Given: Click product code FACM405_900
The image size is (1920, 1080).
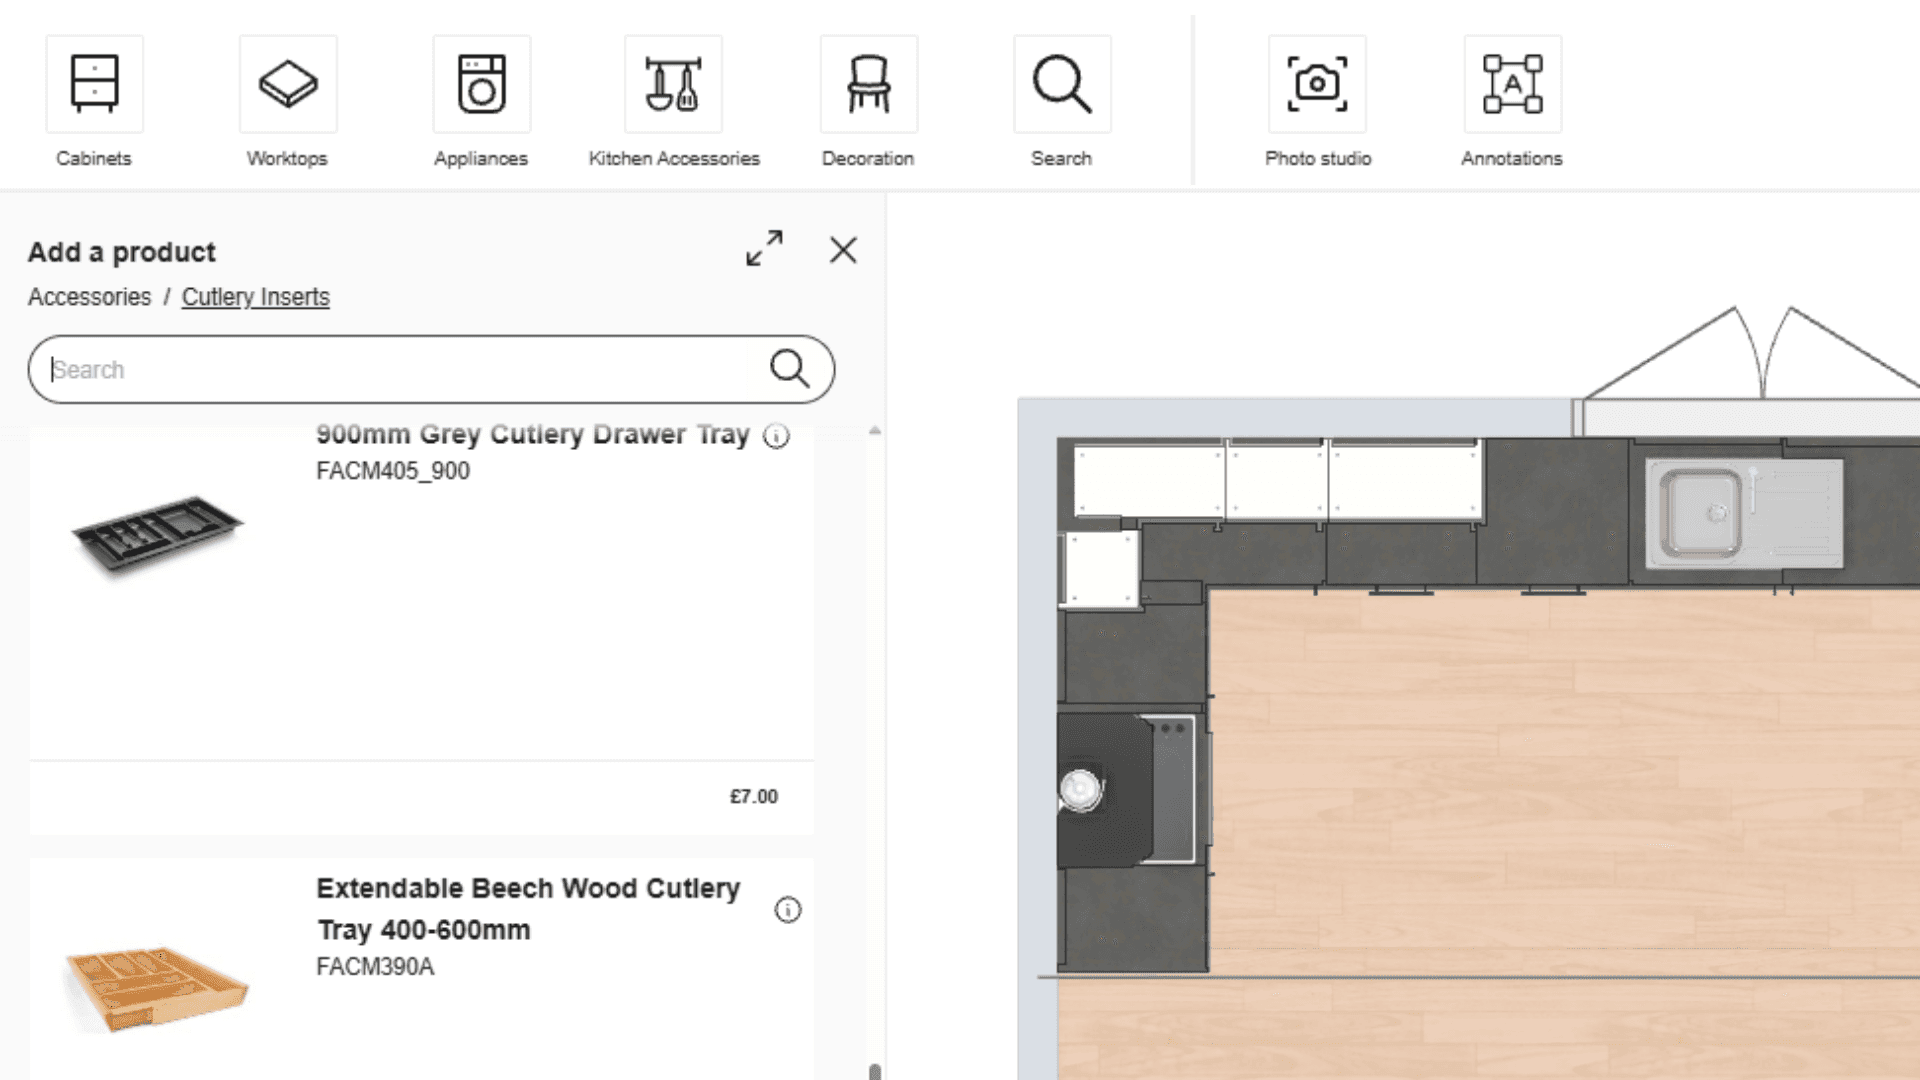Looking at the screenshot, I should (393, 471).
